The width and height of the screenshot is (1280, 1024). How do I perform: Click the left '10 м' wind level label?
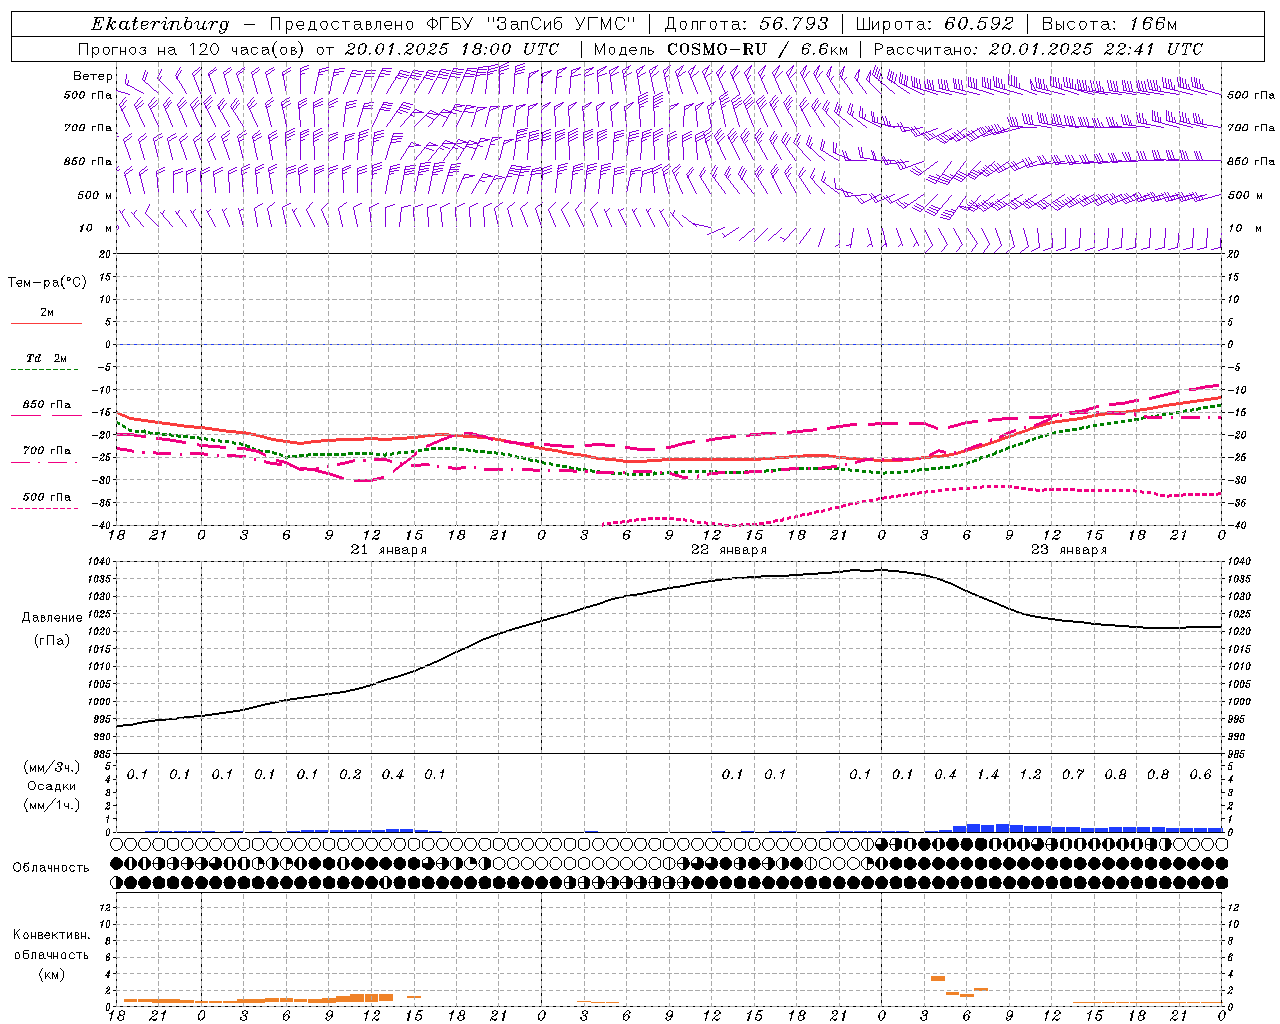coord(95,228)
